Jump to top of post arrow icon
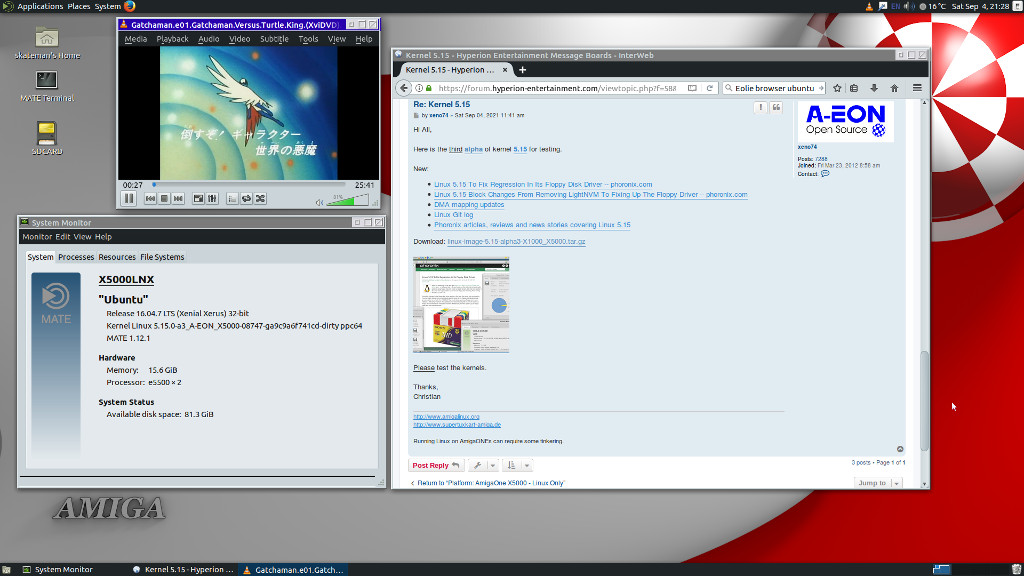This screenshot has height=576, width=1024. tap(900, 449)
